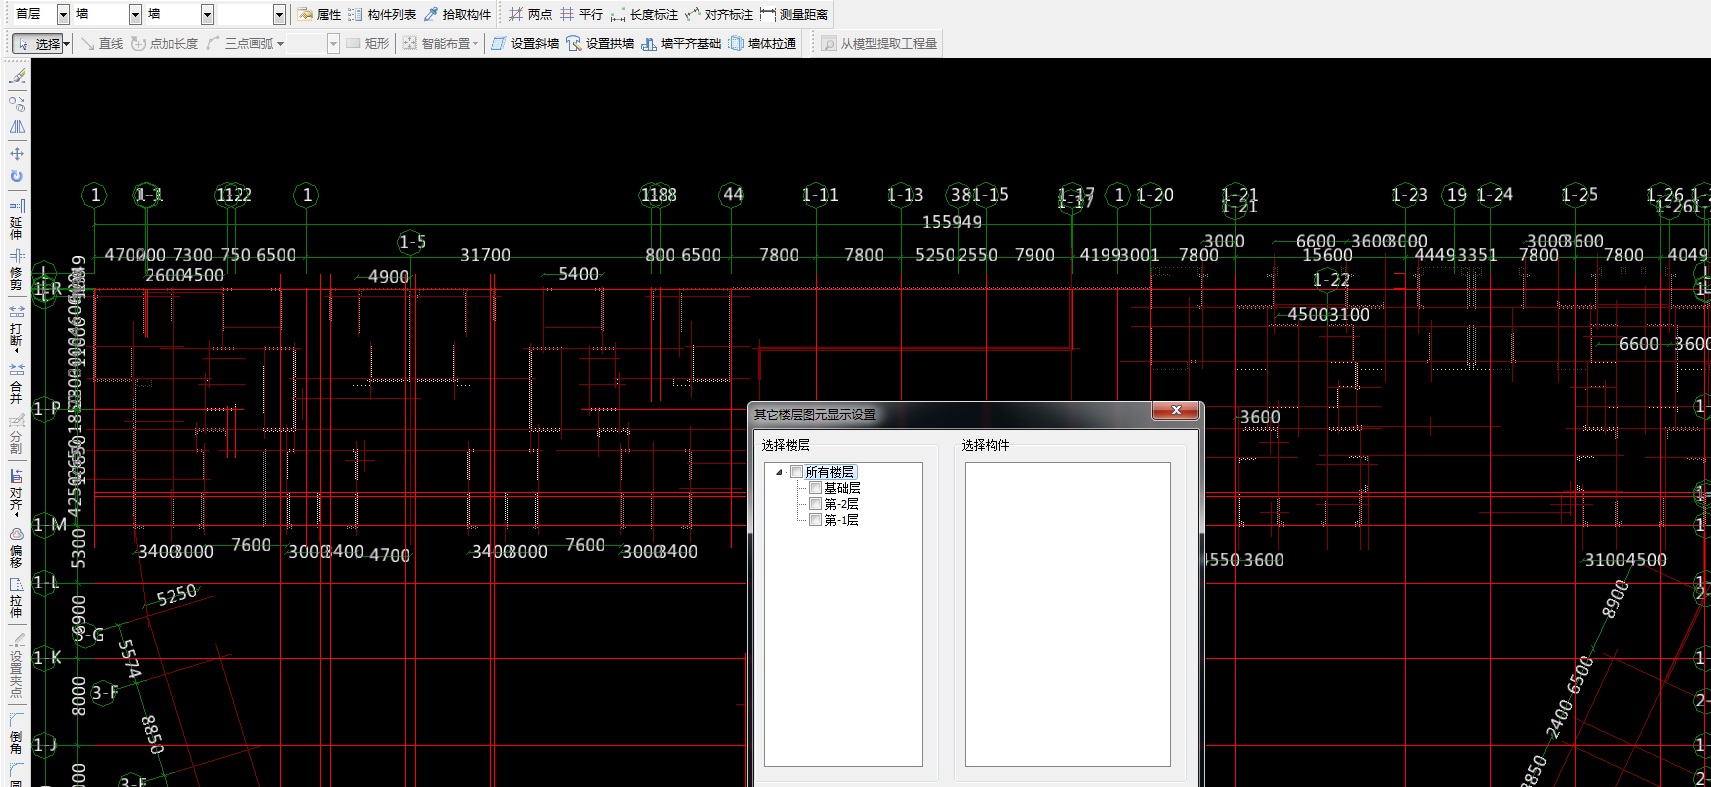Image resolution: width=1711 pixels, height=787 pixels.
Task: Select the 合并 merge tool
Action: 17,383
